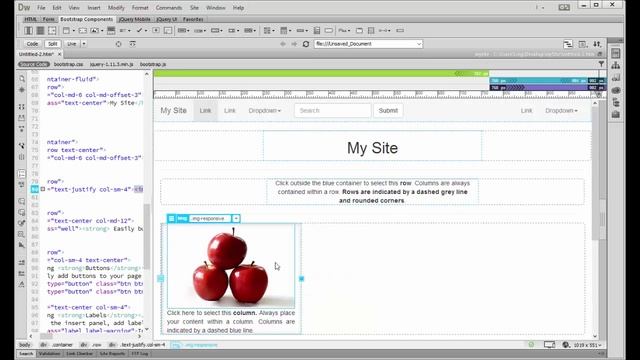The width and height of the screenshot is (640, 360).
Task: Open the Validation results tab
Action: [49, 354]
